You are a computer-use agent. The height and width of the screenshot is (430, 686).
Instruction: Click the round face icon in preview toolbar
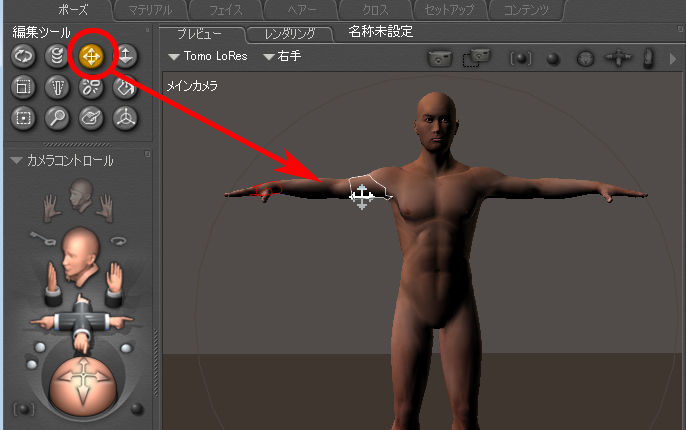pyautogui.click(x=585, y=59)
